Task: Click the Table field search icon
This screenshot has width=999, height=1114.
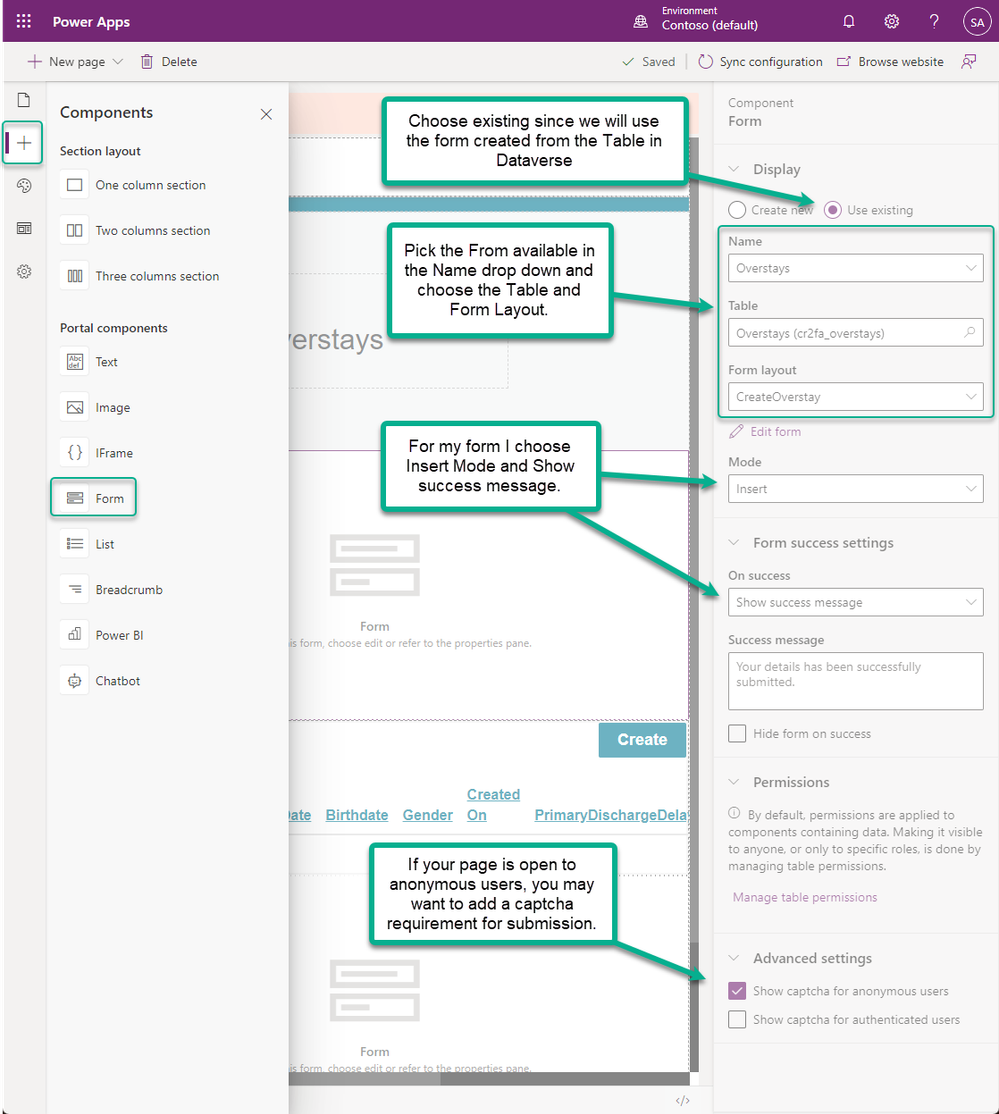Action: tap(969, 332)
